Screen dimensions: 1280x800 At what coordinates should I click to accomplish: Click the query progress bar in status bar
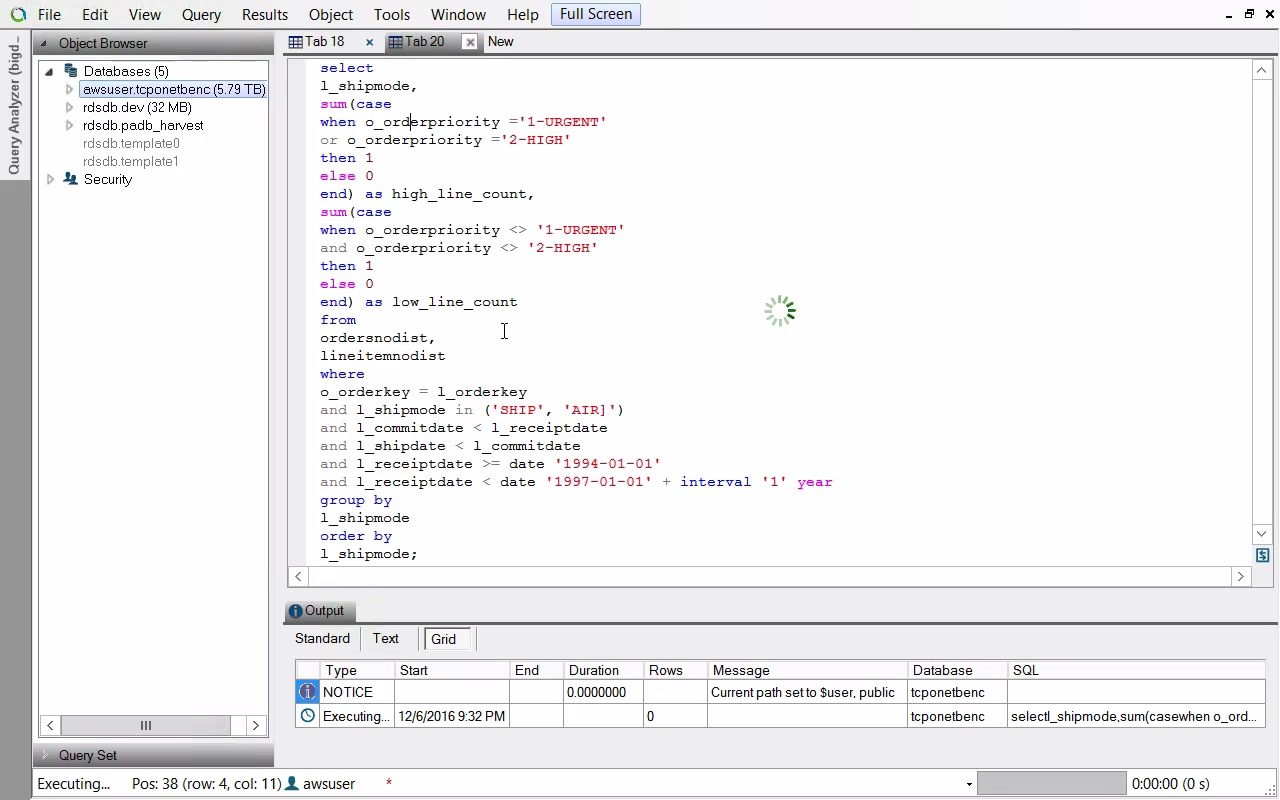(1051, 784)
